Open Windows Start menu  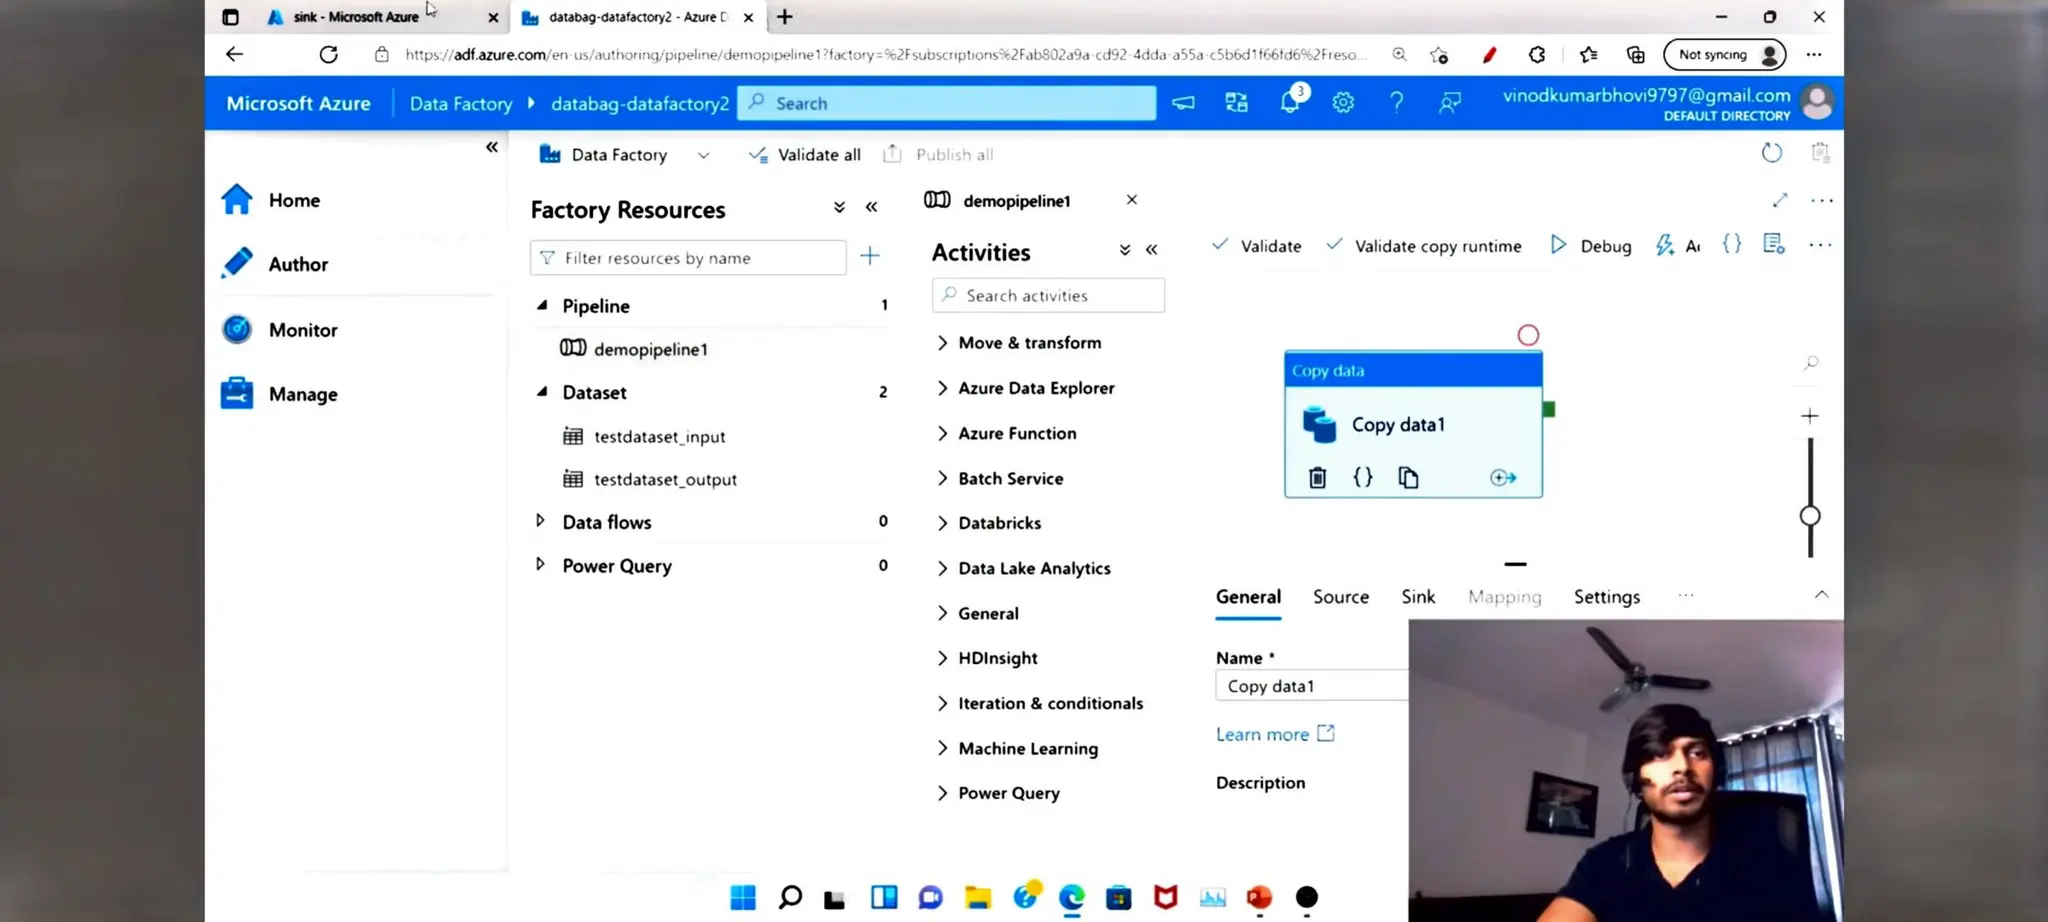tap(743, 897)
